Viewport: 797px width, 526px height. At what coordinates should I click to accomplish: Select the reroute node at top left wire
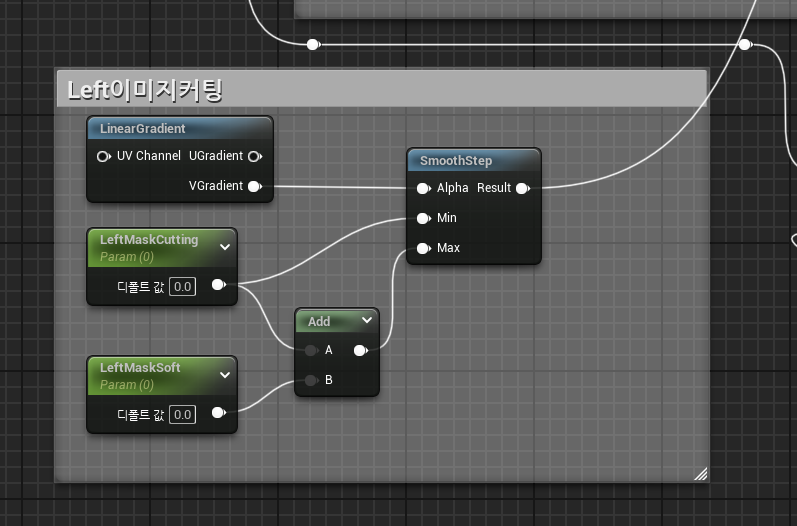click(x=314, y=45)
